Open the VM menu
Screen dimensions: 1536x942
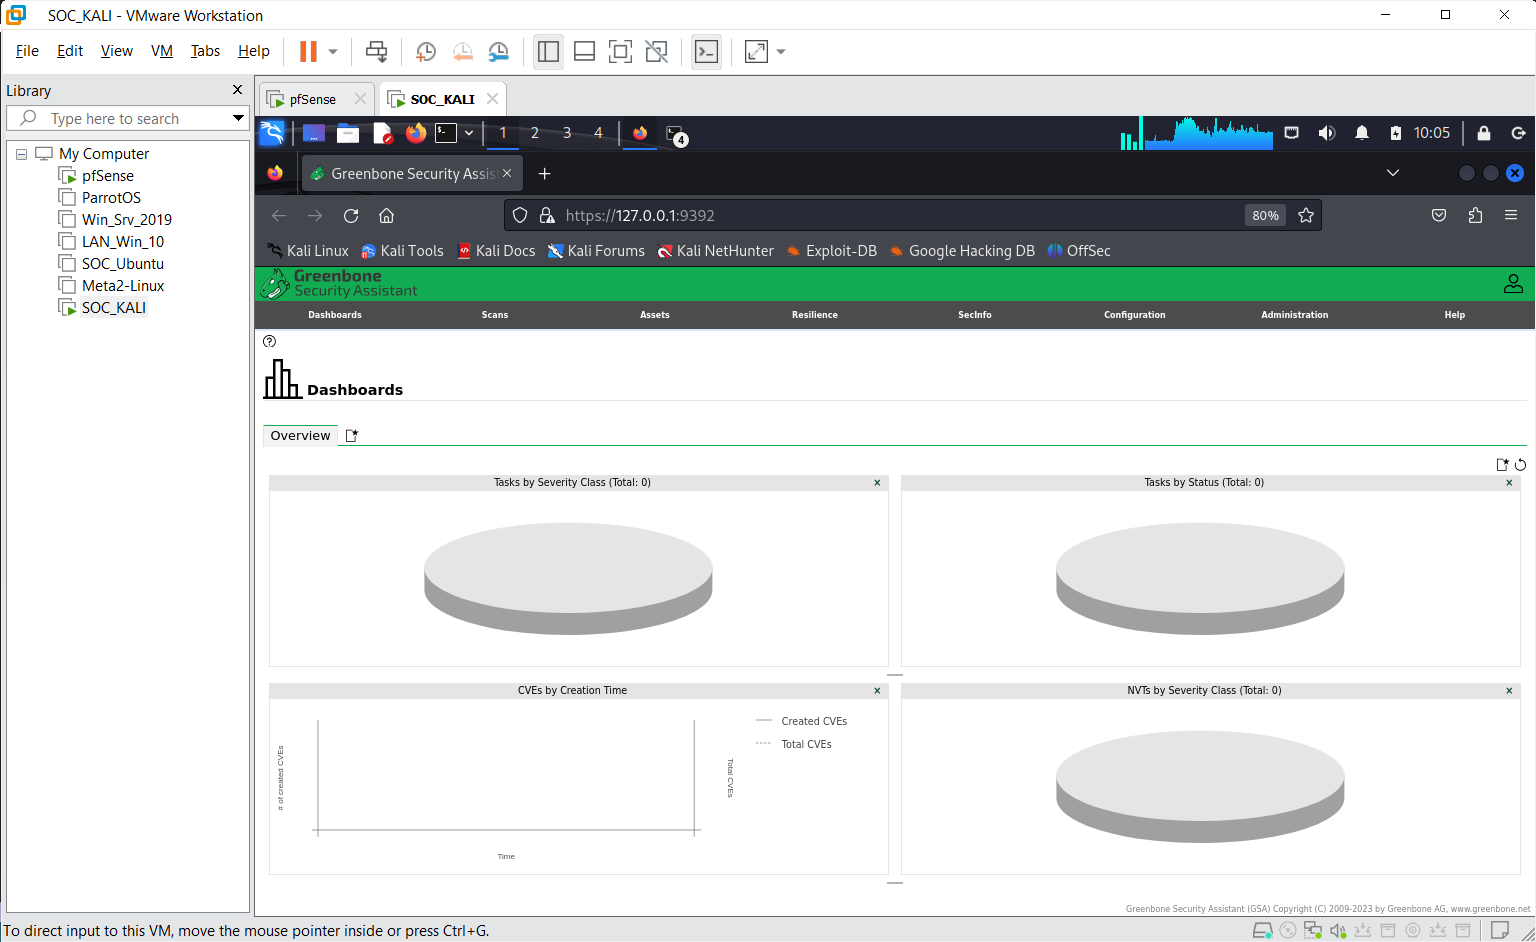(x=161, y=51)
